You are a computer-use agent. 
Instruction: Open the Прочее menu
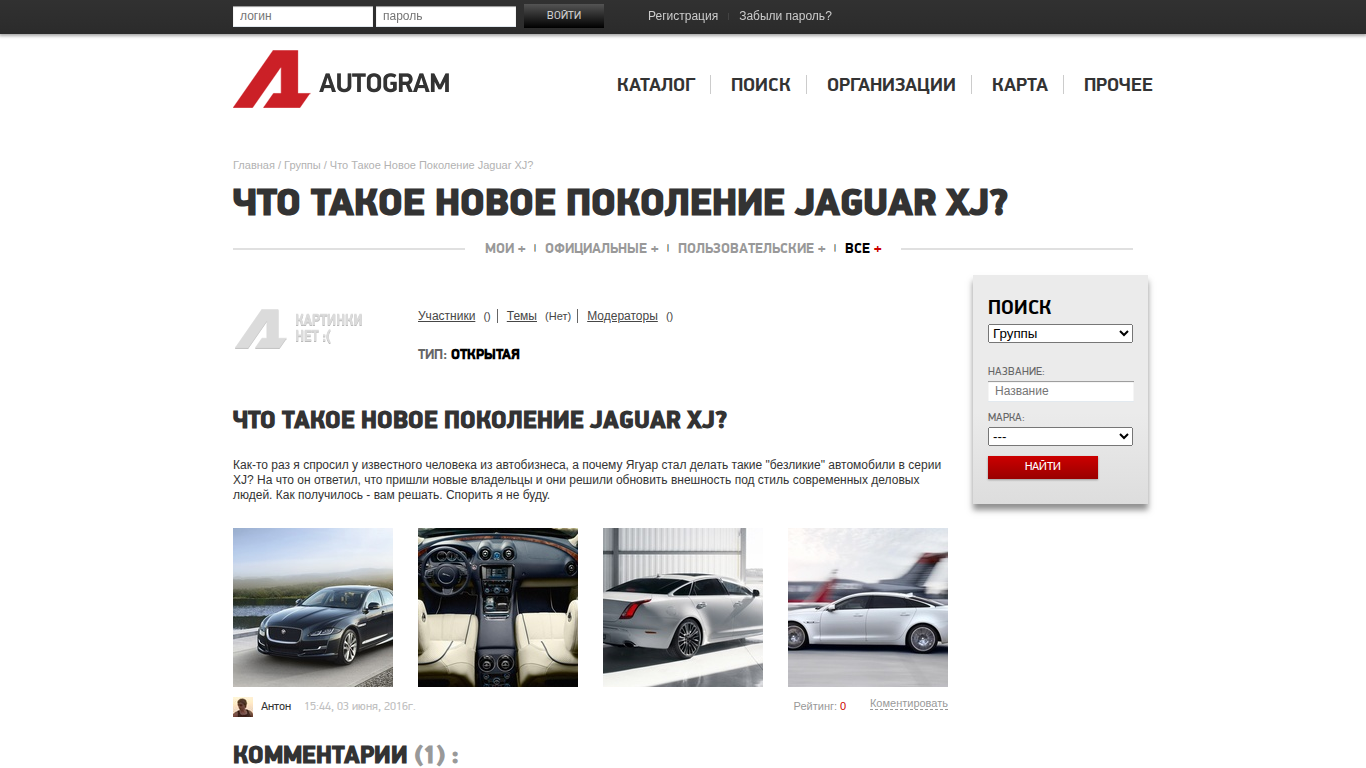click(x=1118, y=85)
